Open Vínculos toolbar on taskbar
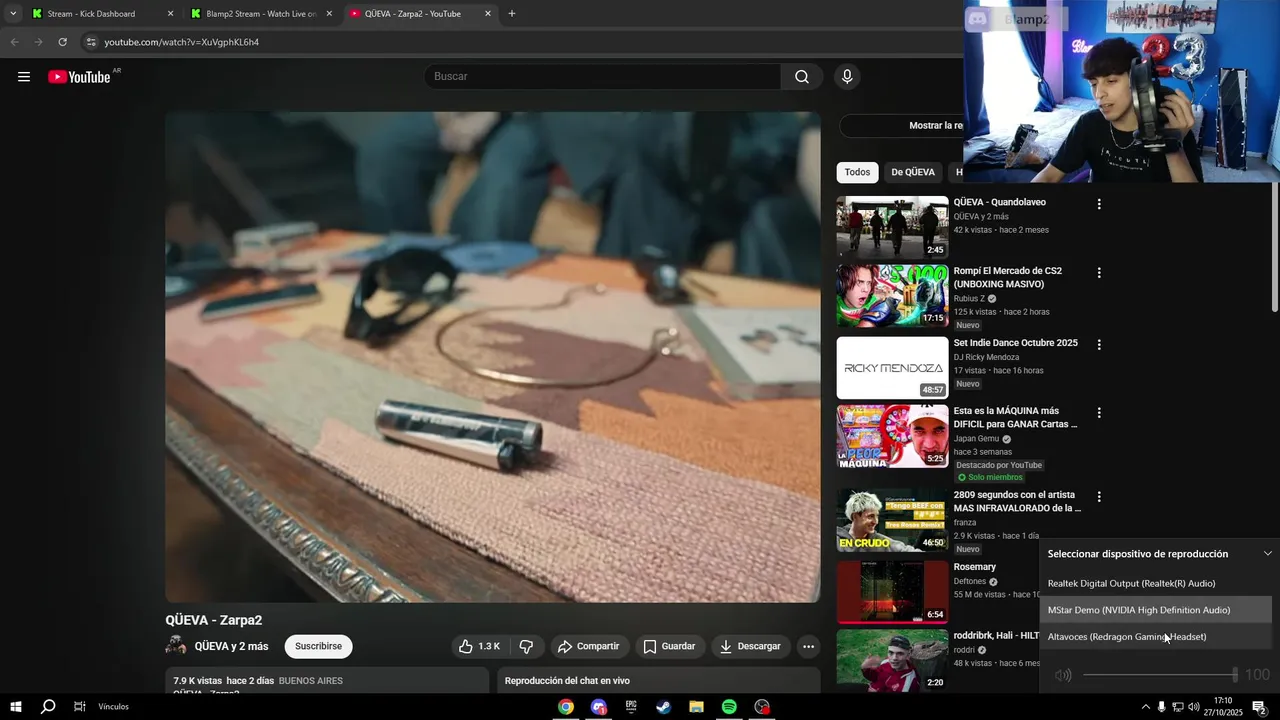1280x720 pixels. (x=113, y=707)
